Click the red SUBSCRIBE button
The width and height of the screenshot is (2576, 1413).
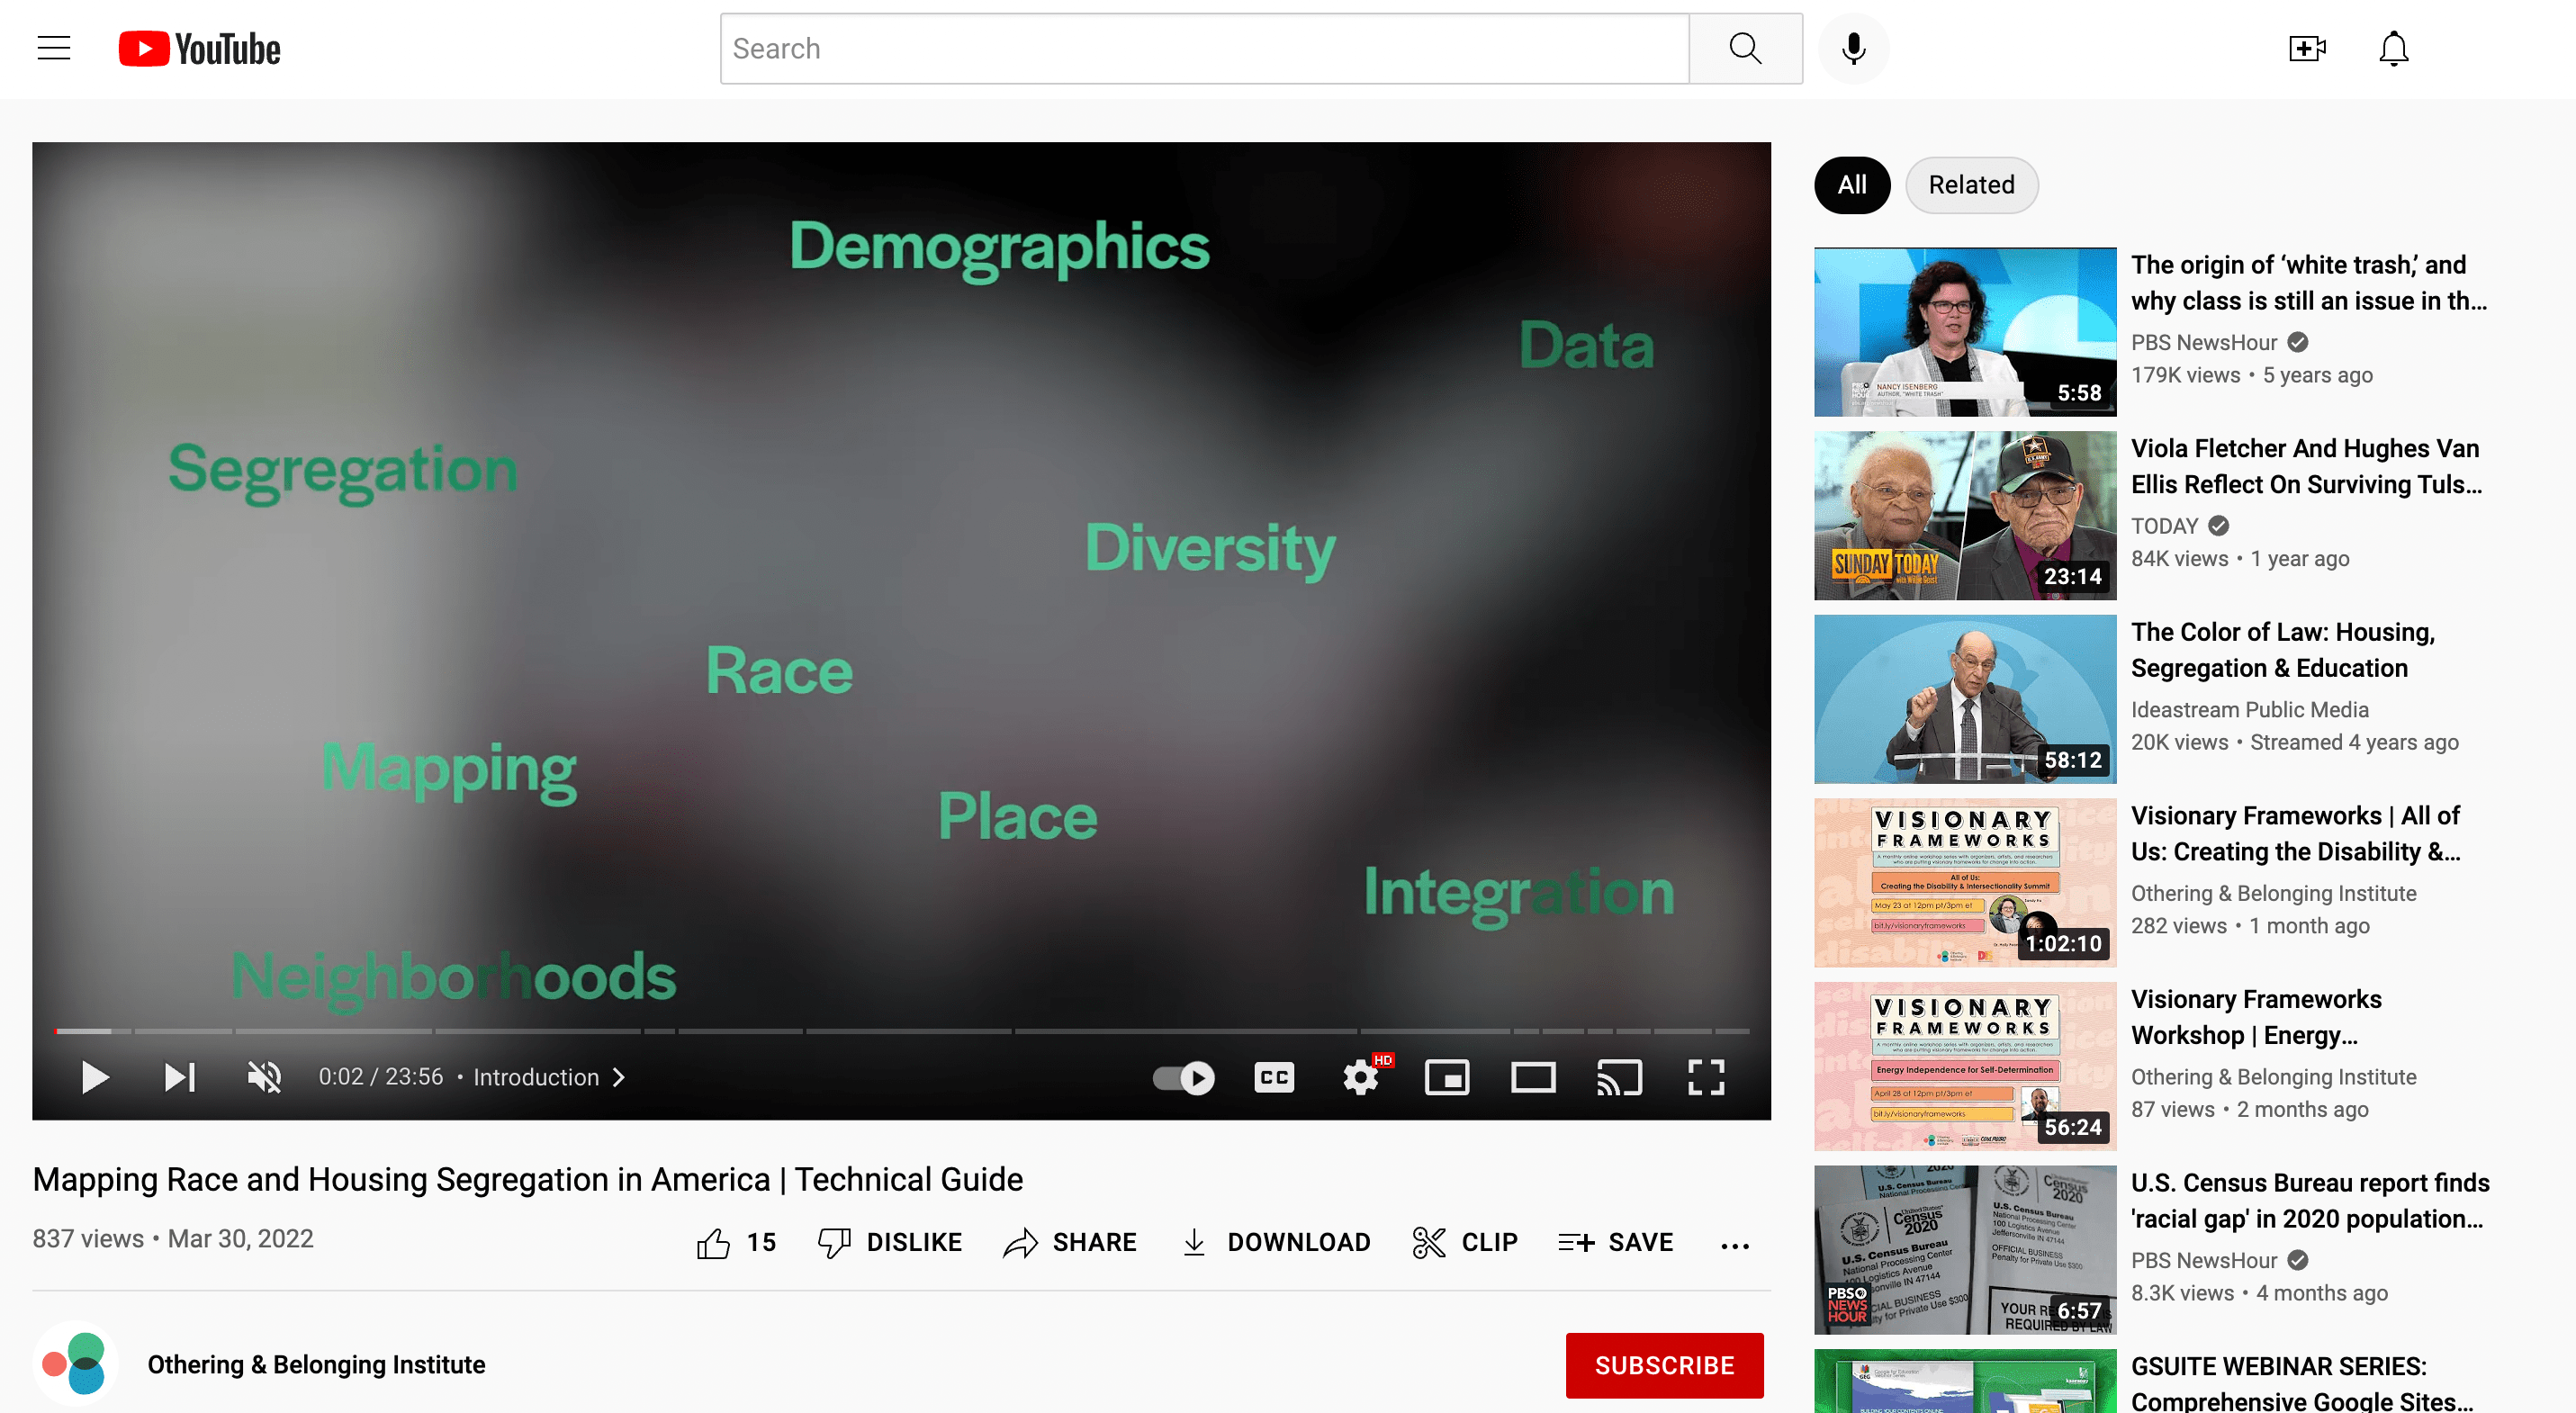coord(1664,1365)
